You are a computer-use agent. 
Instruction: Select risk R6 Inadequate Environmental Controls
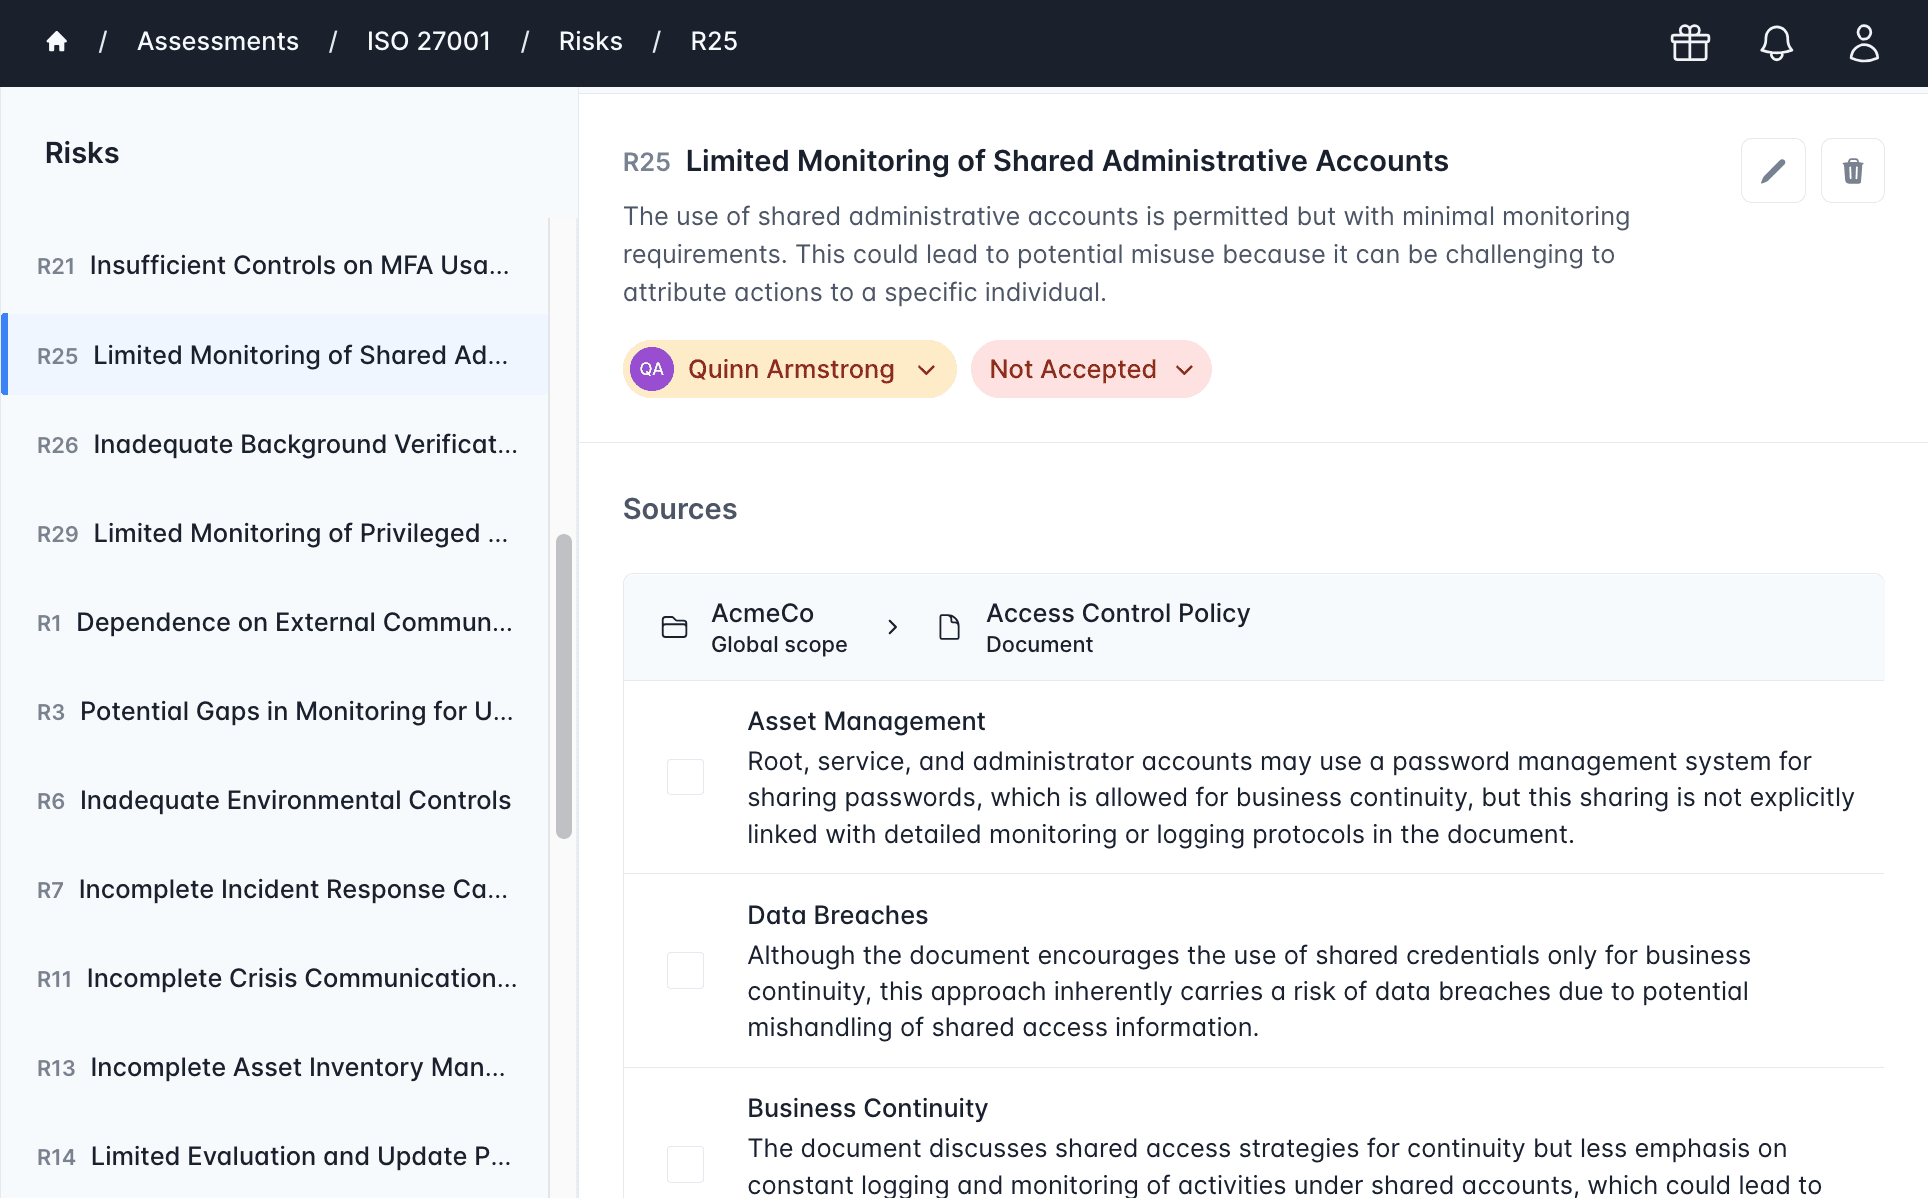pyautogui.click(x=276, y=800)
